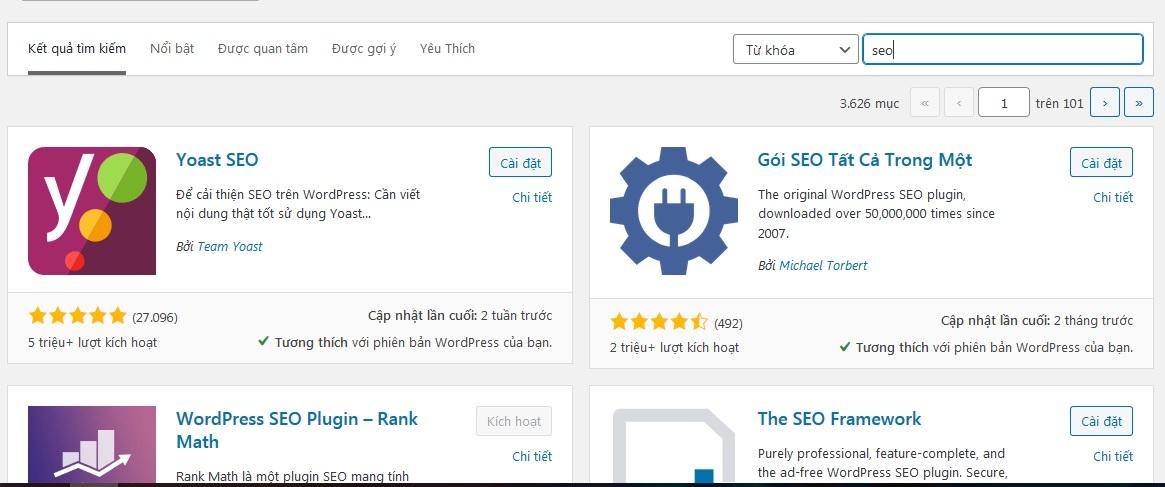1165x487 pixels.
Task: Click Gói SEO Tất Cả Trong Một star rating
Action: [x=659, y=322]
